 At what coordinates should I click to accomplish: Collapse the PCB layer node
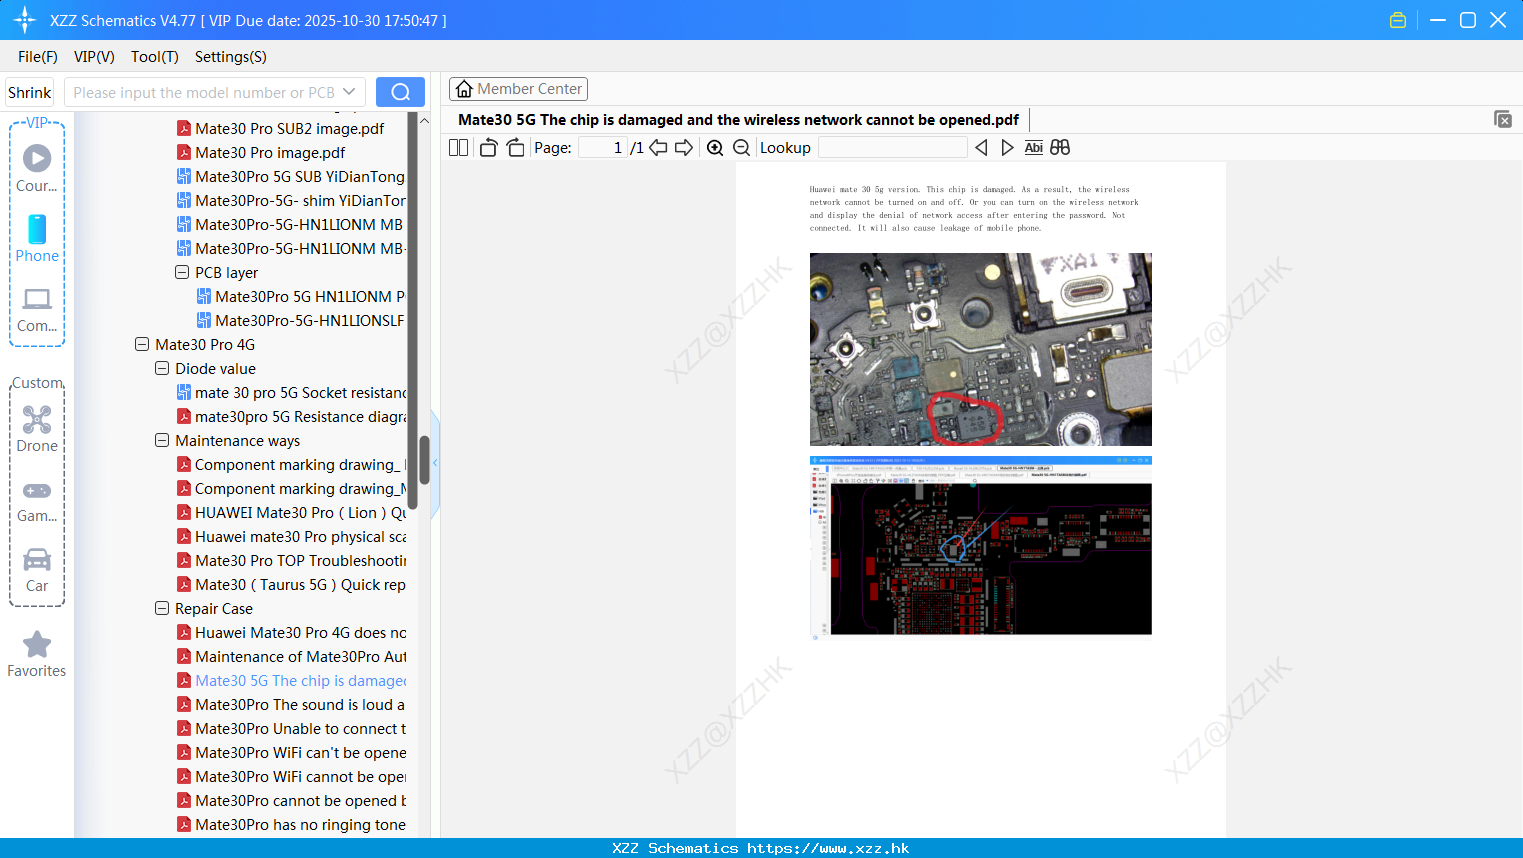(x=182, y=272)
